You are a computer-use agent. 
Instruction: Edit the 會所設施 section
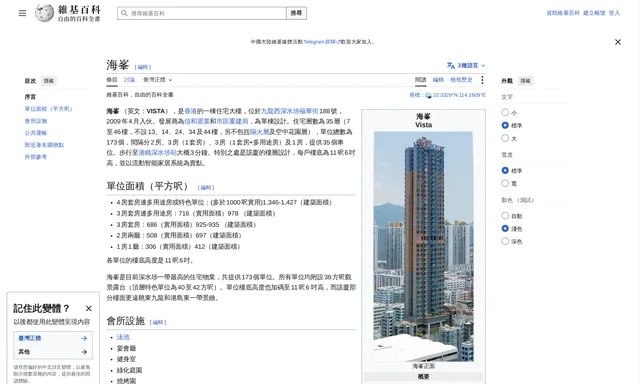coord(158,322)
